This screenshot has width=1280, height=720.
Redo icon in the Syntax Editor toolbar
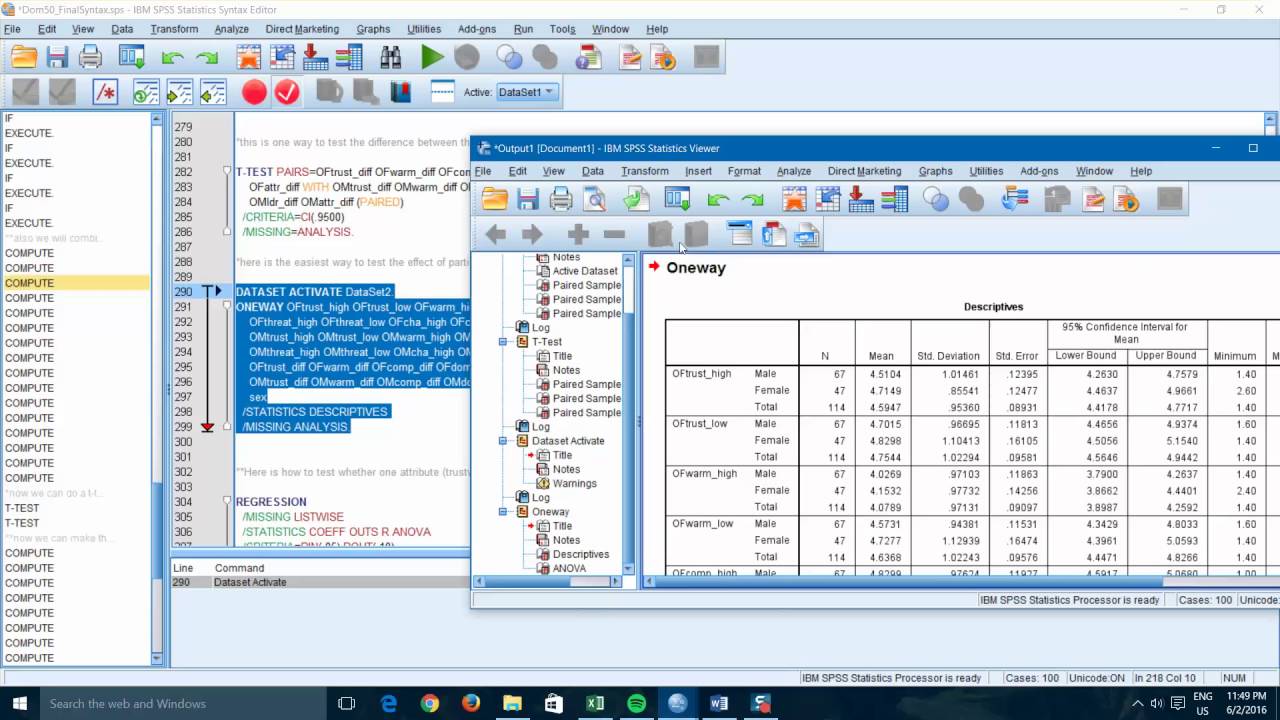207,58
